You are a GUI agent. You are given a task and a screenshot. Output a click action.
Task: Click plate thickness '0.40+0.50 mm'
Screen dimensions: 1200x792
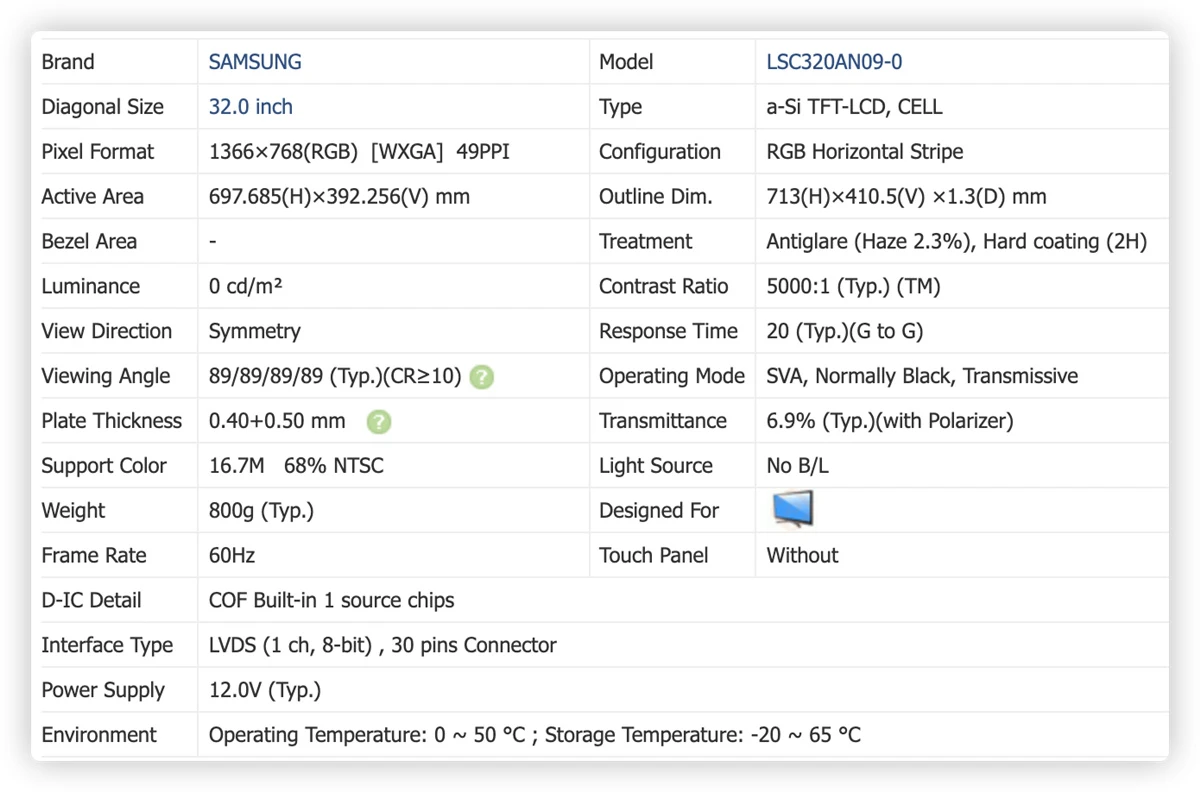coord(277,421)
